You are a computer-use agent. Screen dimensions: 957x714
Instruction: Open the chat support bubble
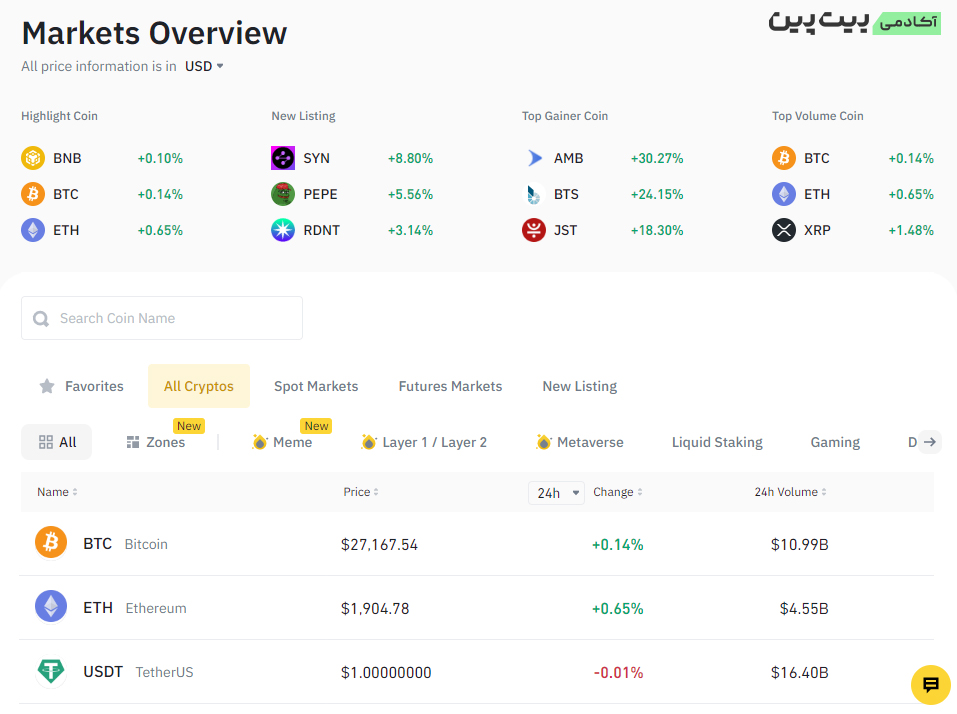tap(931, 685)
